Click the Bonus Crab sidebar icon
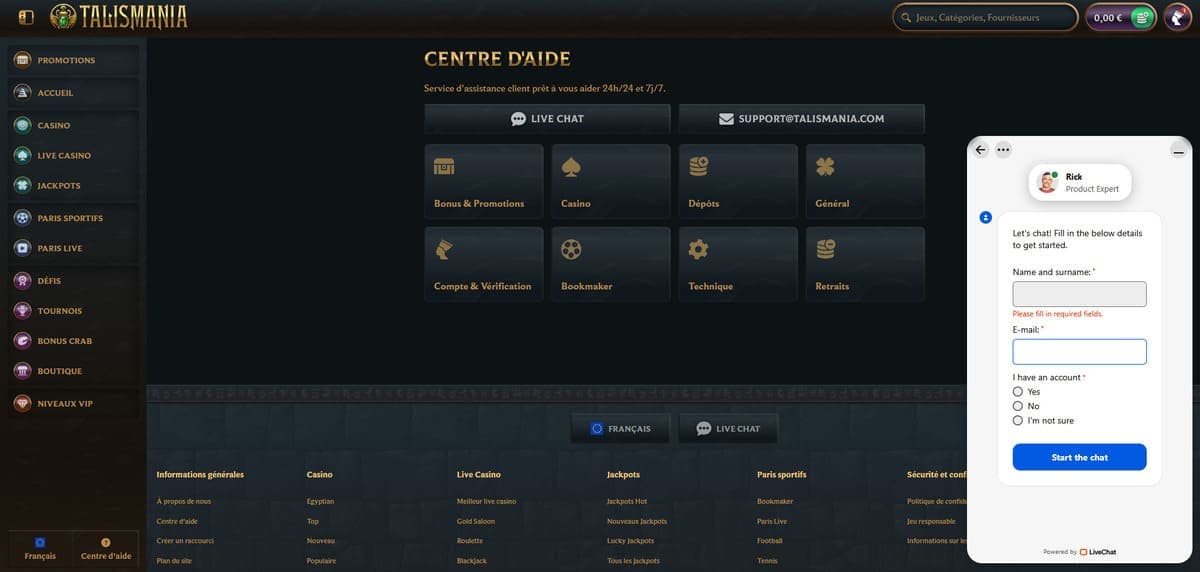The height and width of the screenshot is (572, 1200). 22,341
